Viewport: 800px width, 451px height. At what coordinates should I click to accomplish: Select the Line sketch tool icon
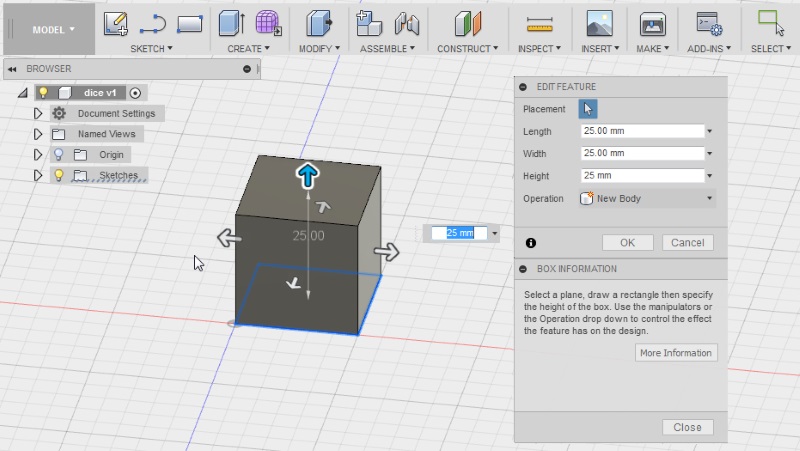click(x=153, y=24)
